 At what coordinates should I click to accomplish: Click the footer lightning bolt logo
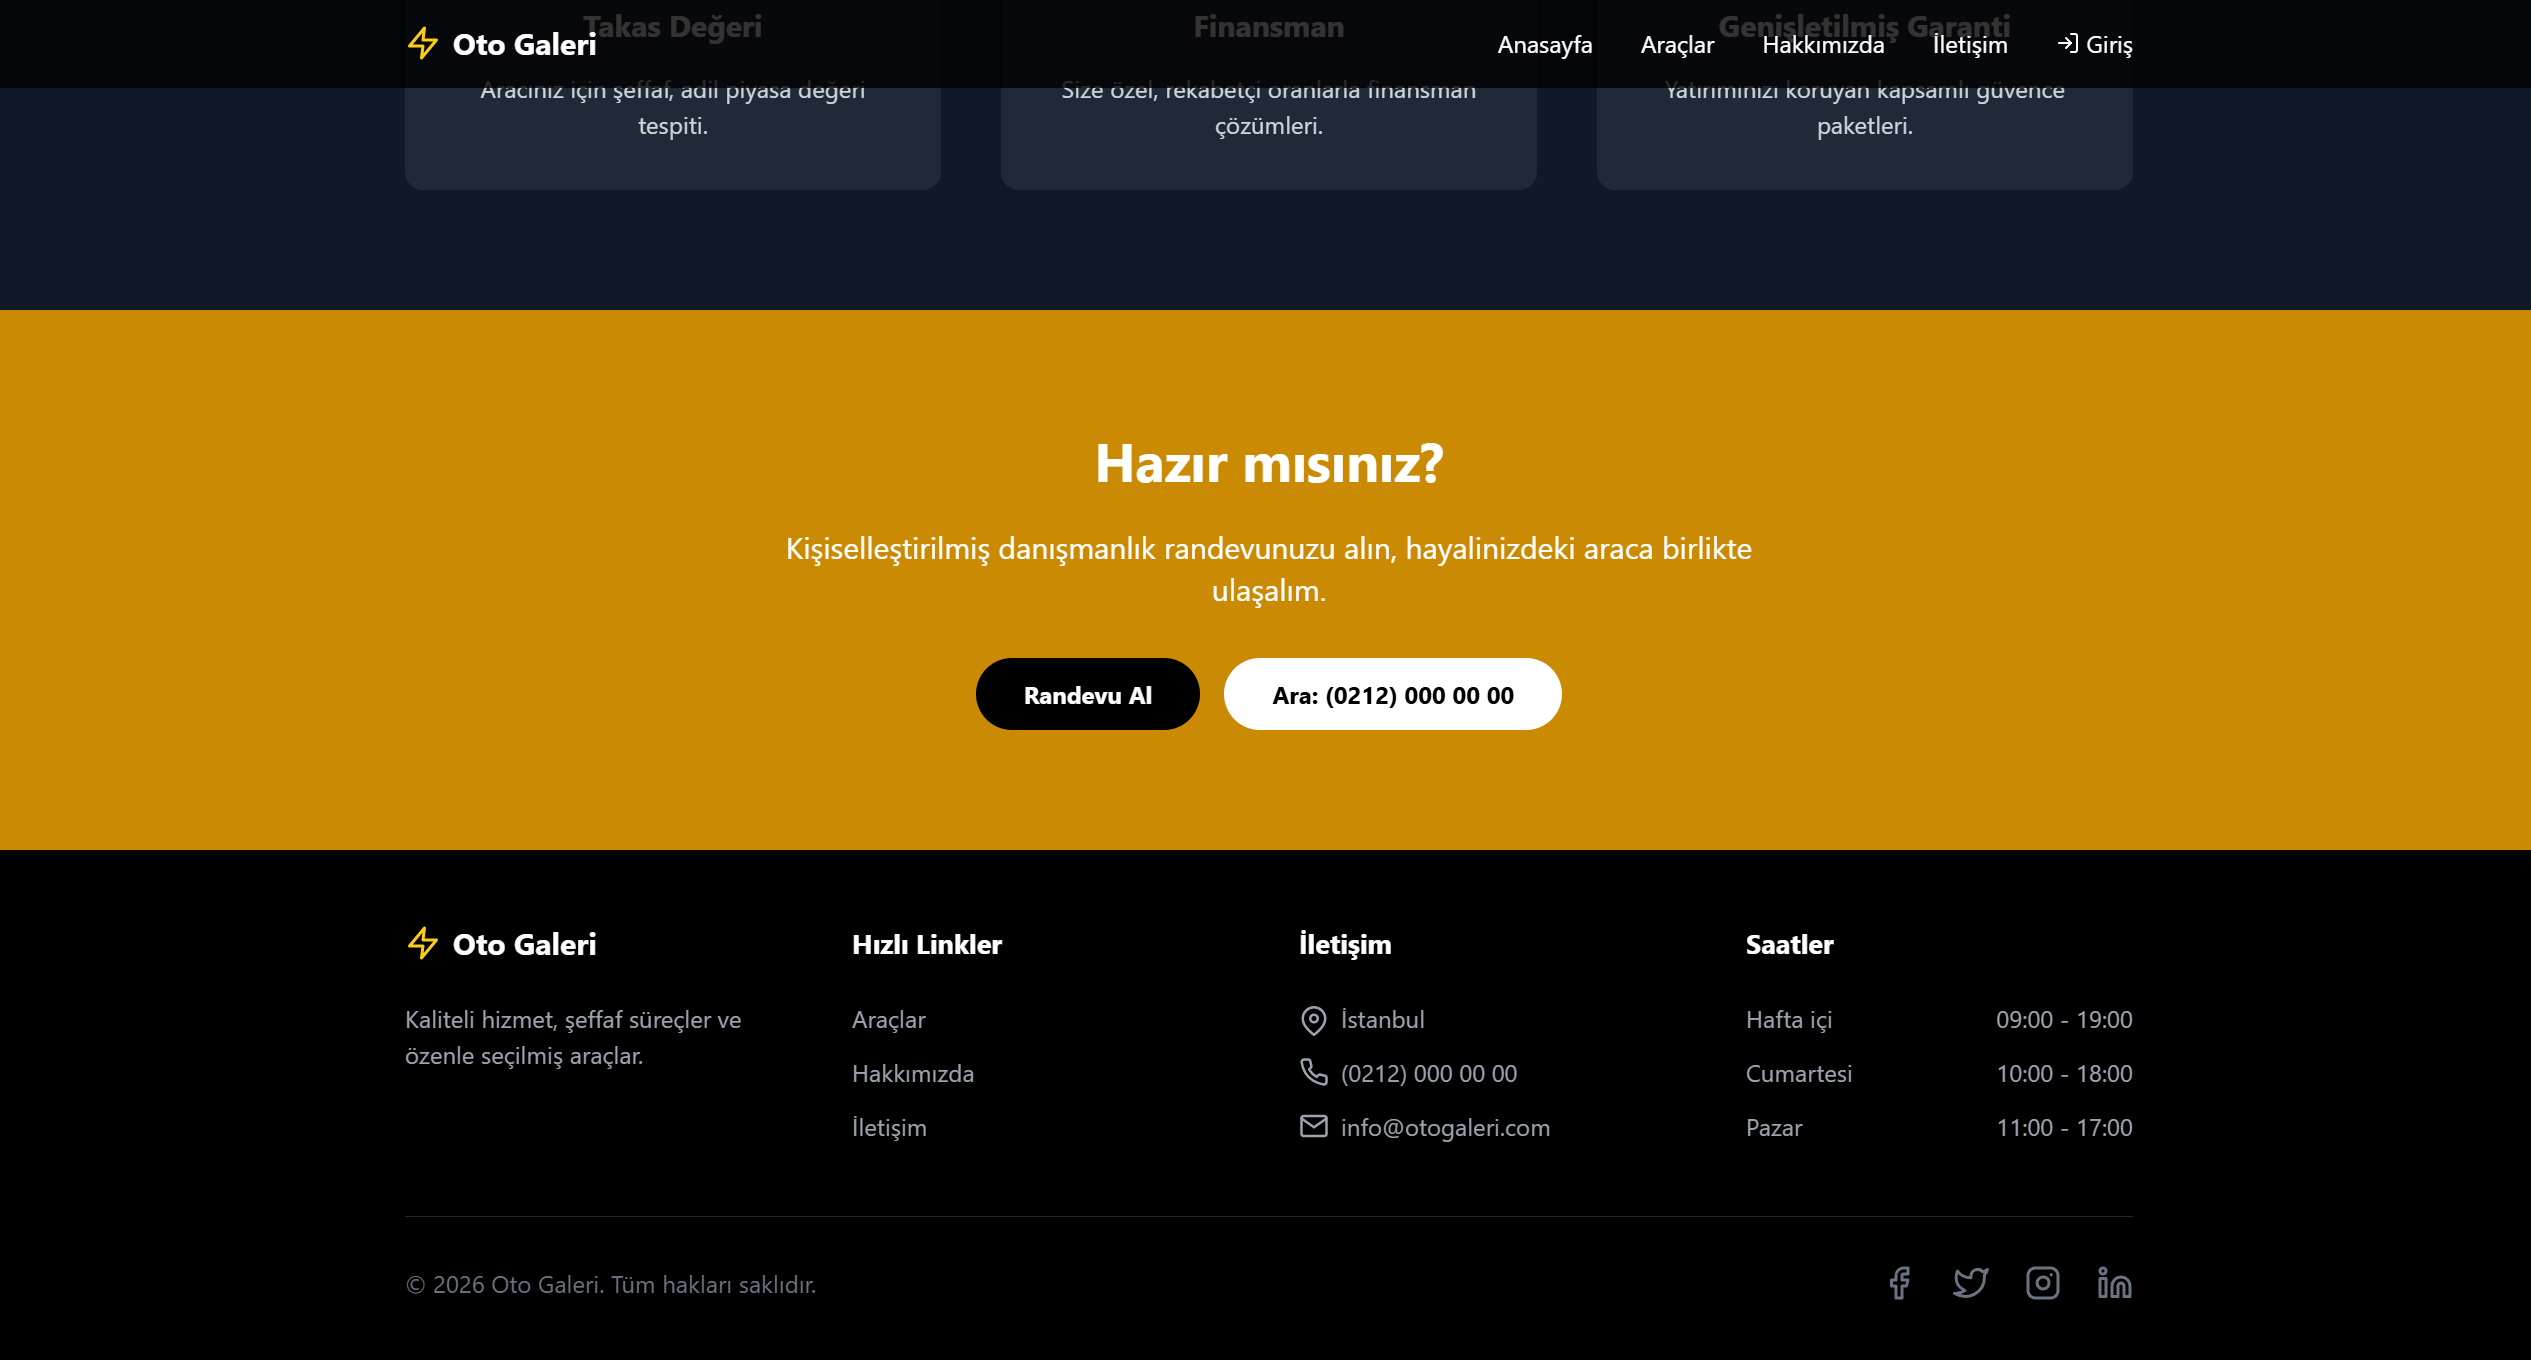(423, 943)
